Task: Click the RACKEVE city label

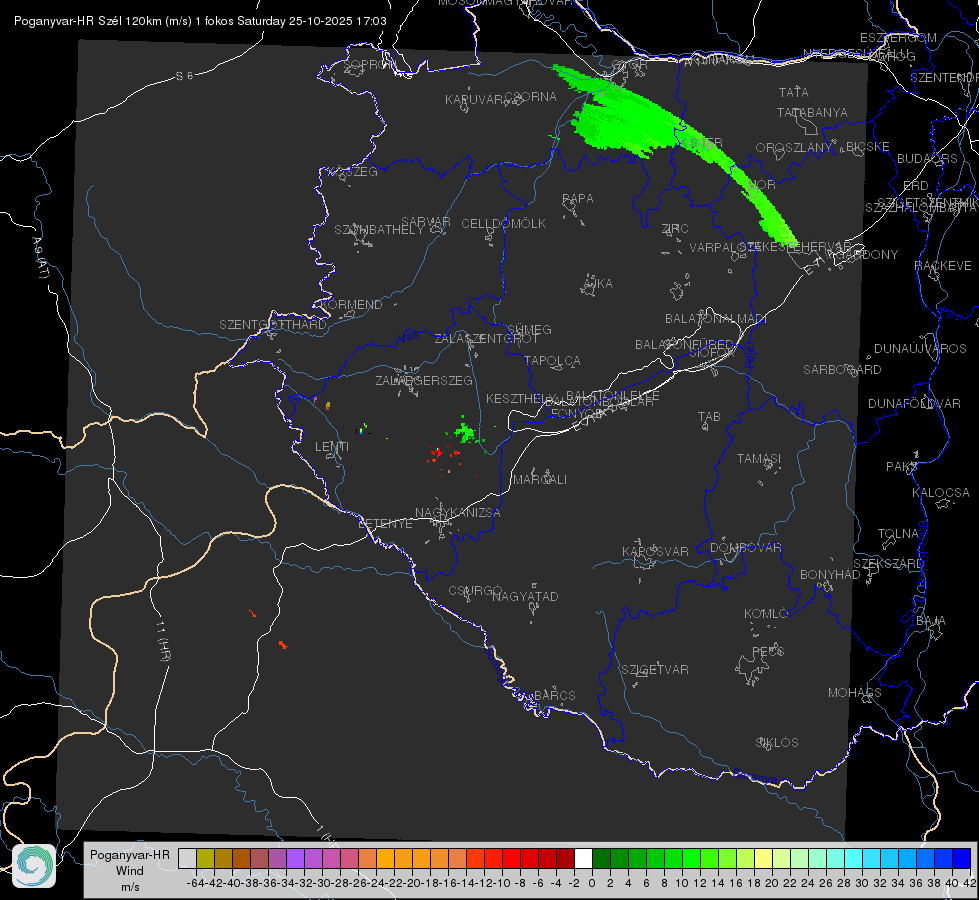Action: 943,266
